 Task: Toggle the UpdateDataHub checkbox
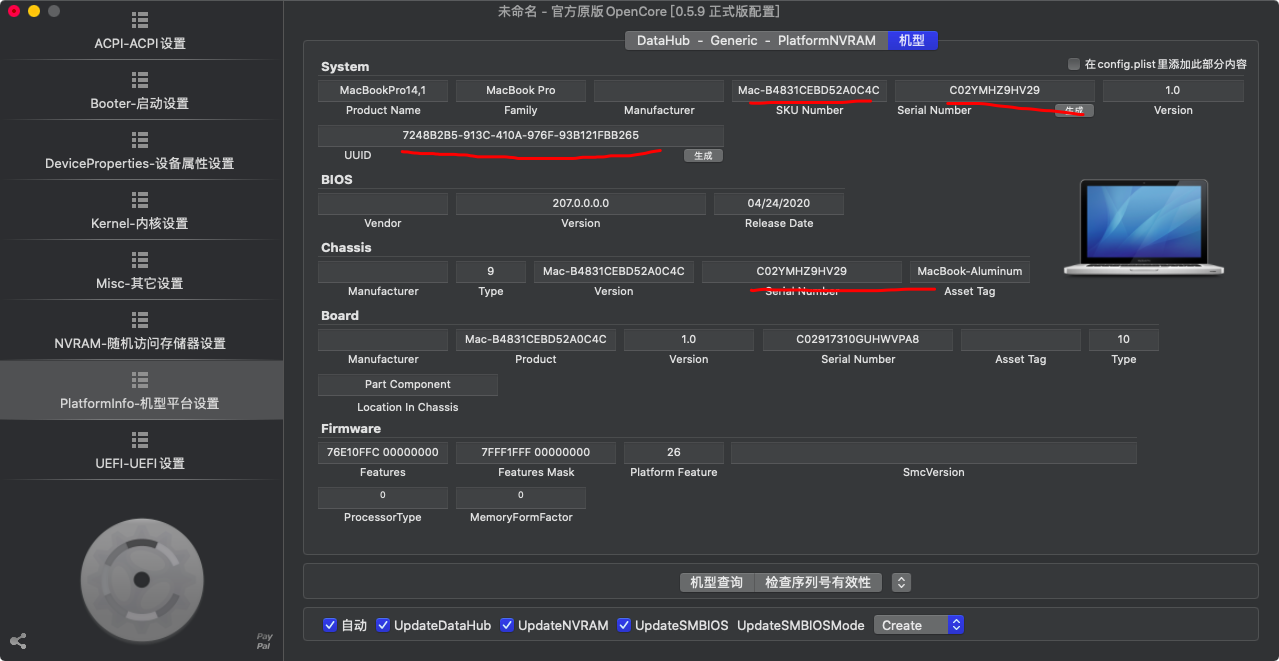point(383,625)
